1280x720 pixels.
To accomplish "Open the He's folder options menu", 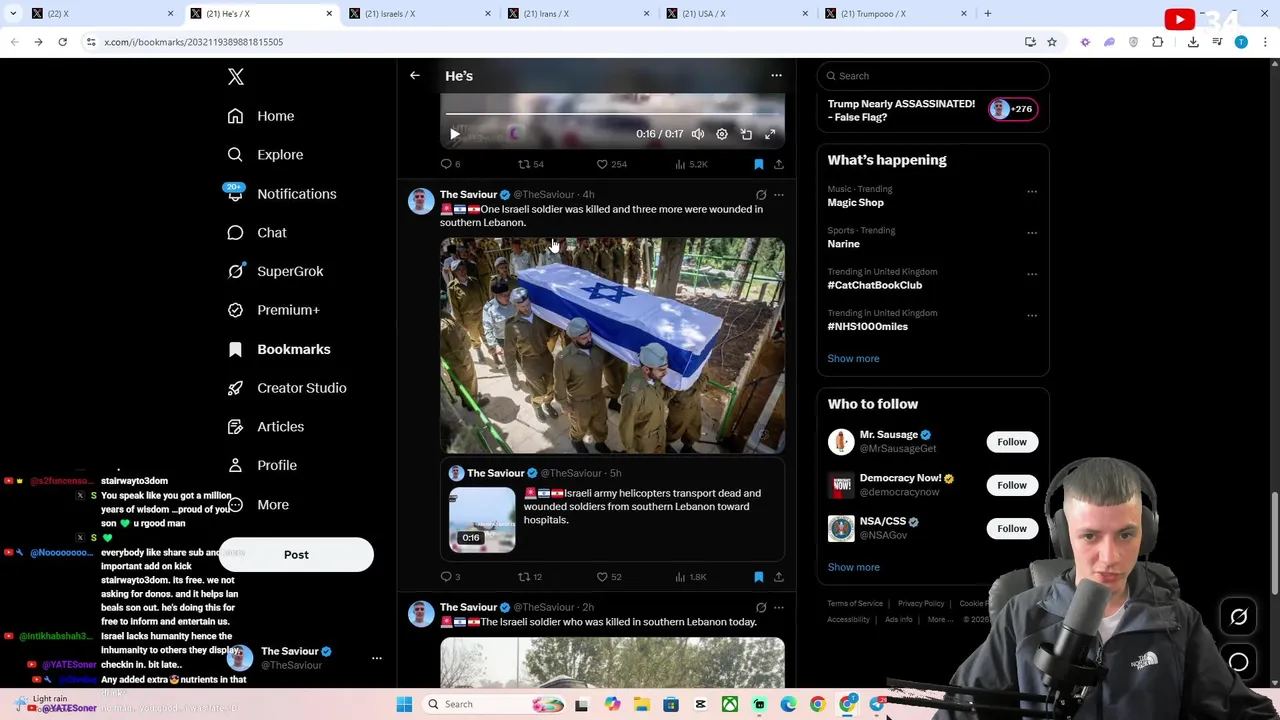I will [x=776, y=76].
